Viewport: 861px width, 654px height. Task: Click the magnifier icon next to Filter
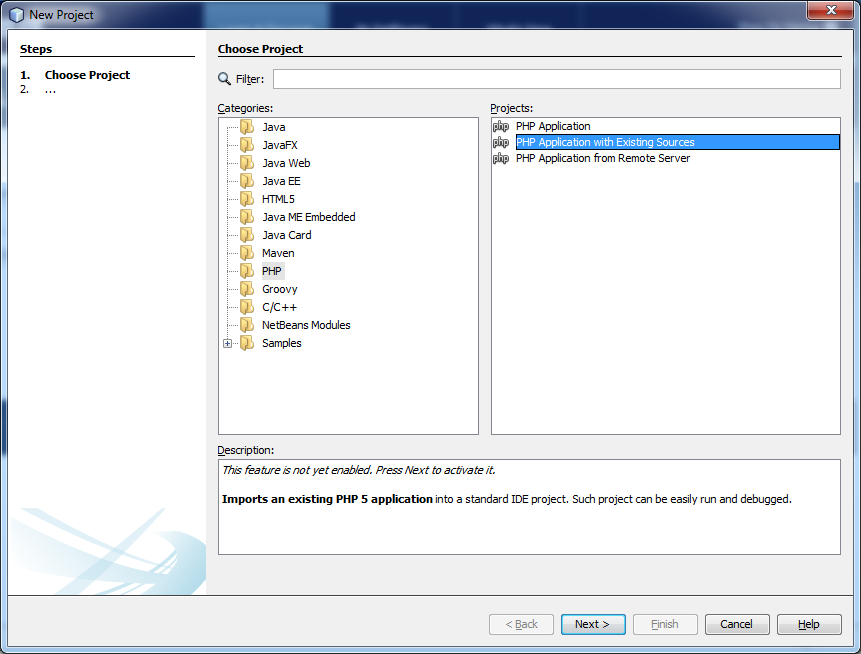(224, 79)
